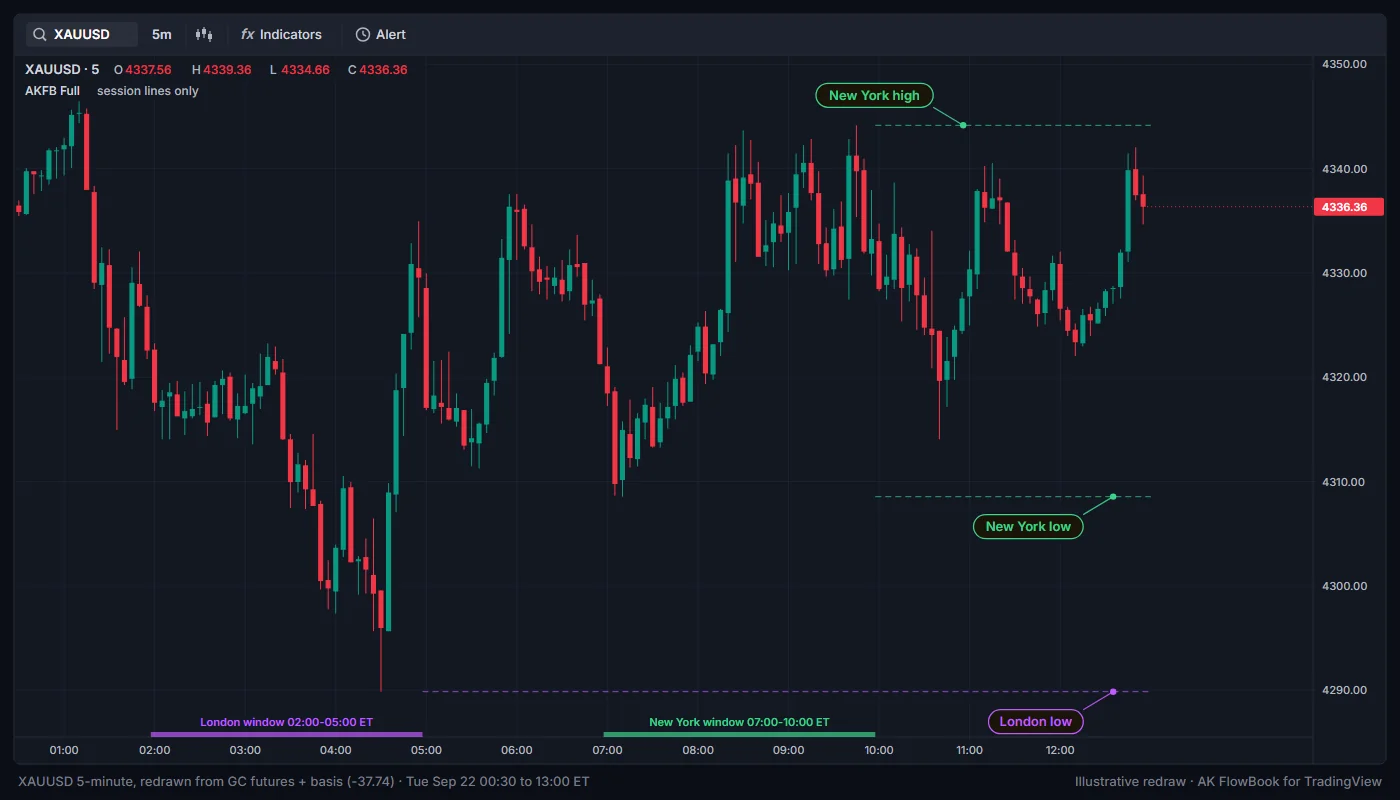Click the 4340.00 price axis label
This screenshot has width=1400, height=800.
pyautogui.click(x=1344, y=169)
